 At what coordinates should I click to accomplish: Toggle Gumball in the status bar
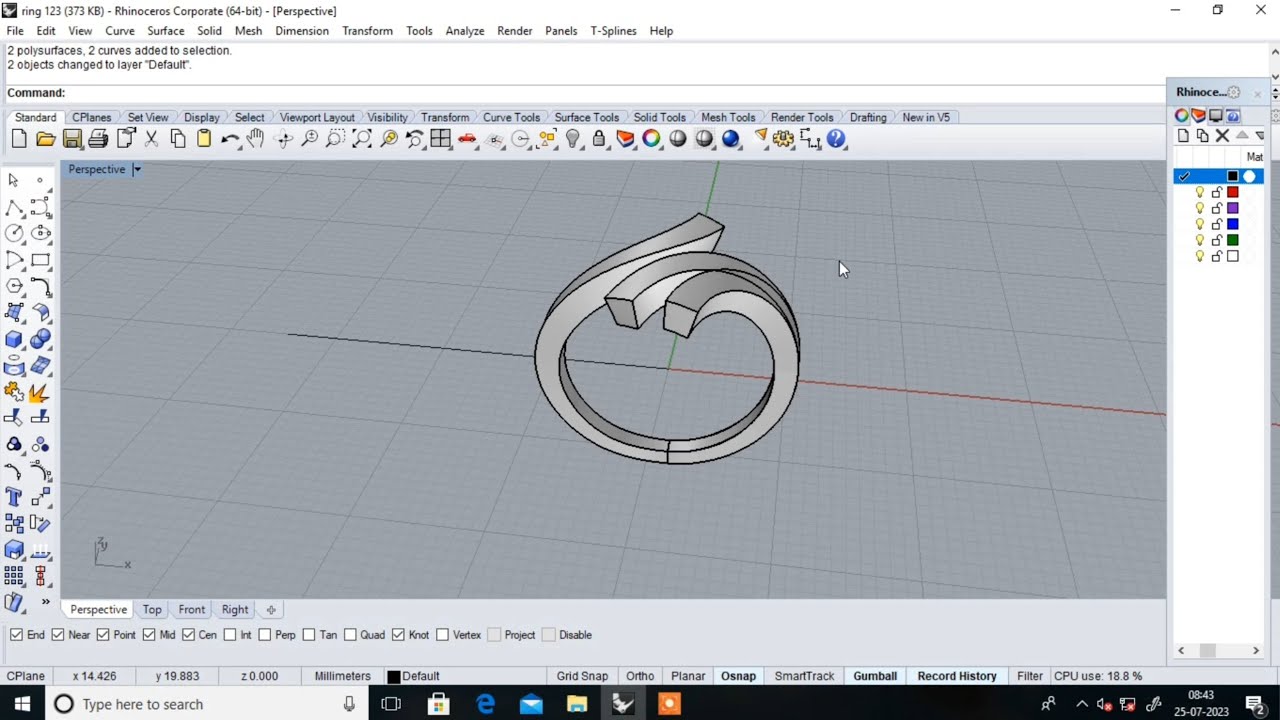[x=875, y=676]
